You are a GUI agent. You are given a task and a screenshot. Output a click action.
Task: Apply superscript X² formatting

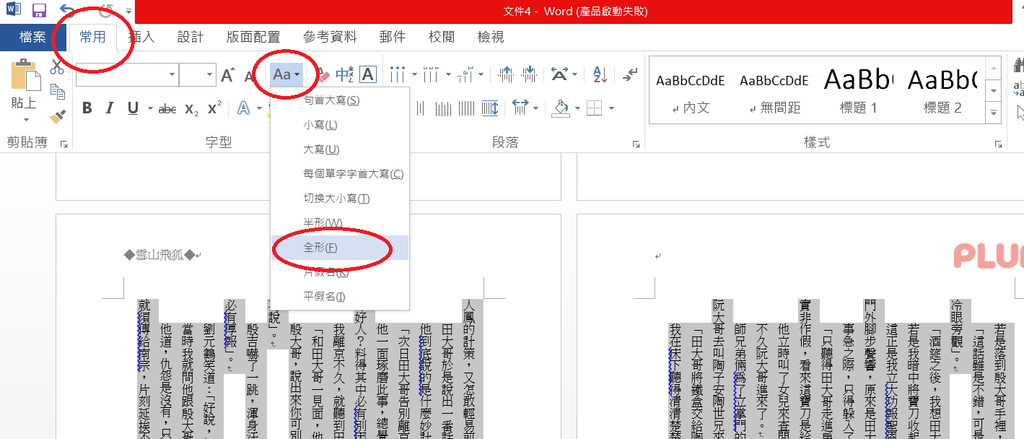[x=214, y=108]
